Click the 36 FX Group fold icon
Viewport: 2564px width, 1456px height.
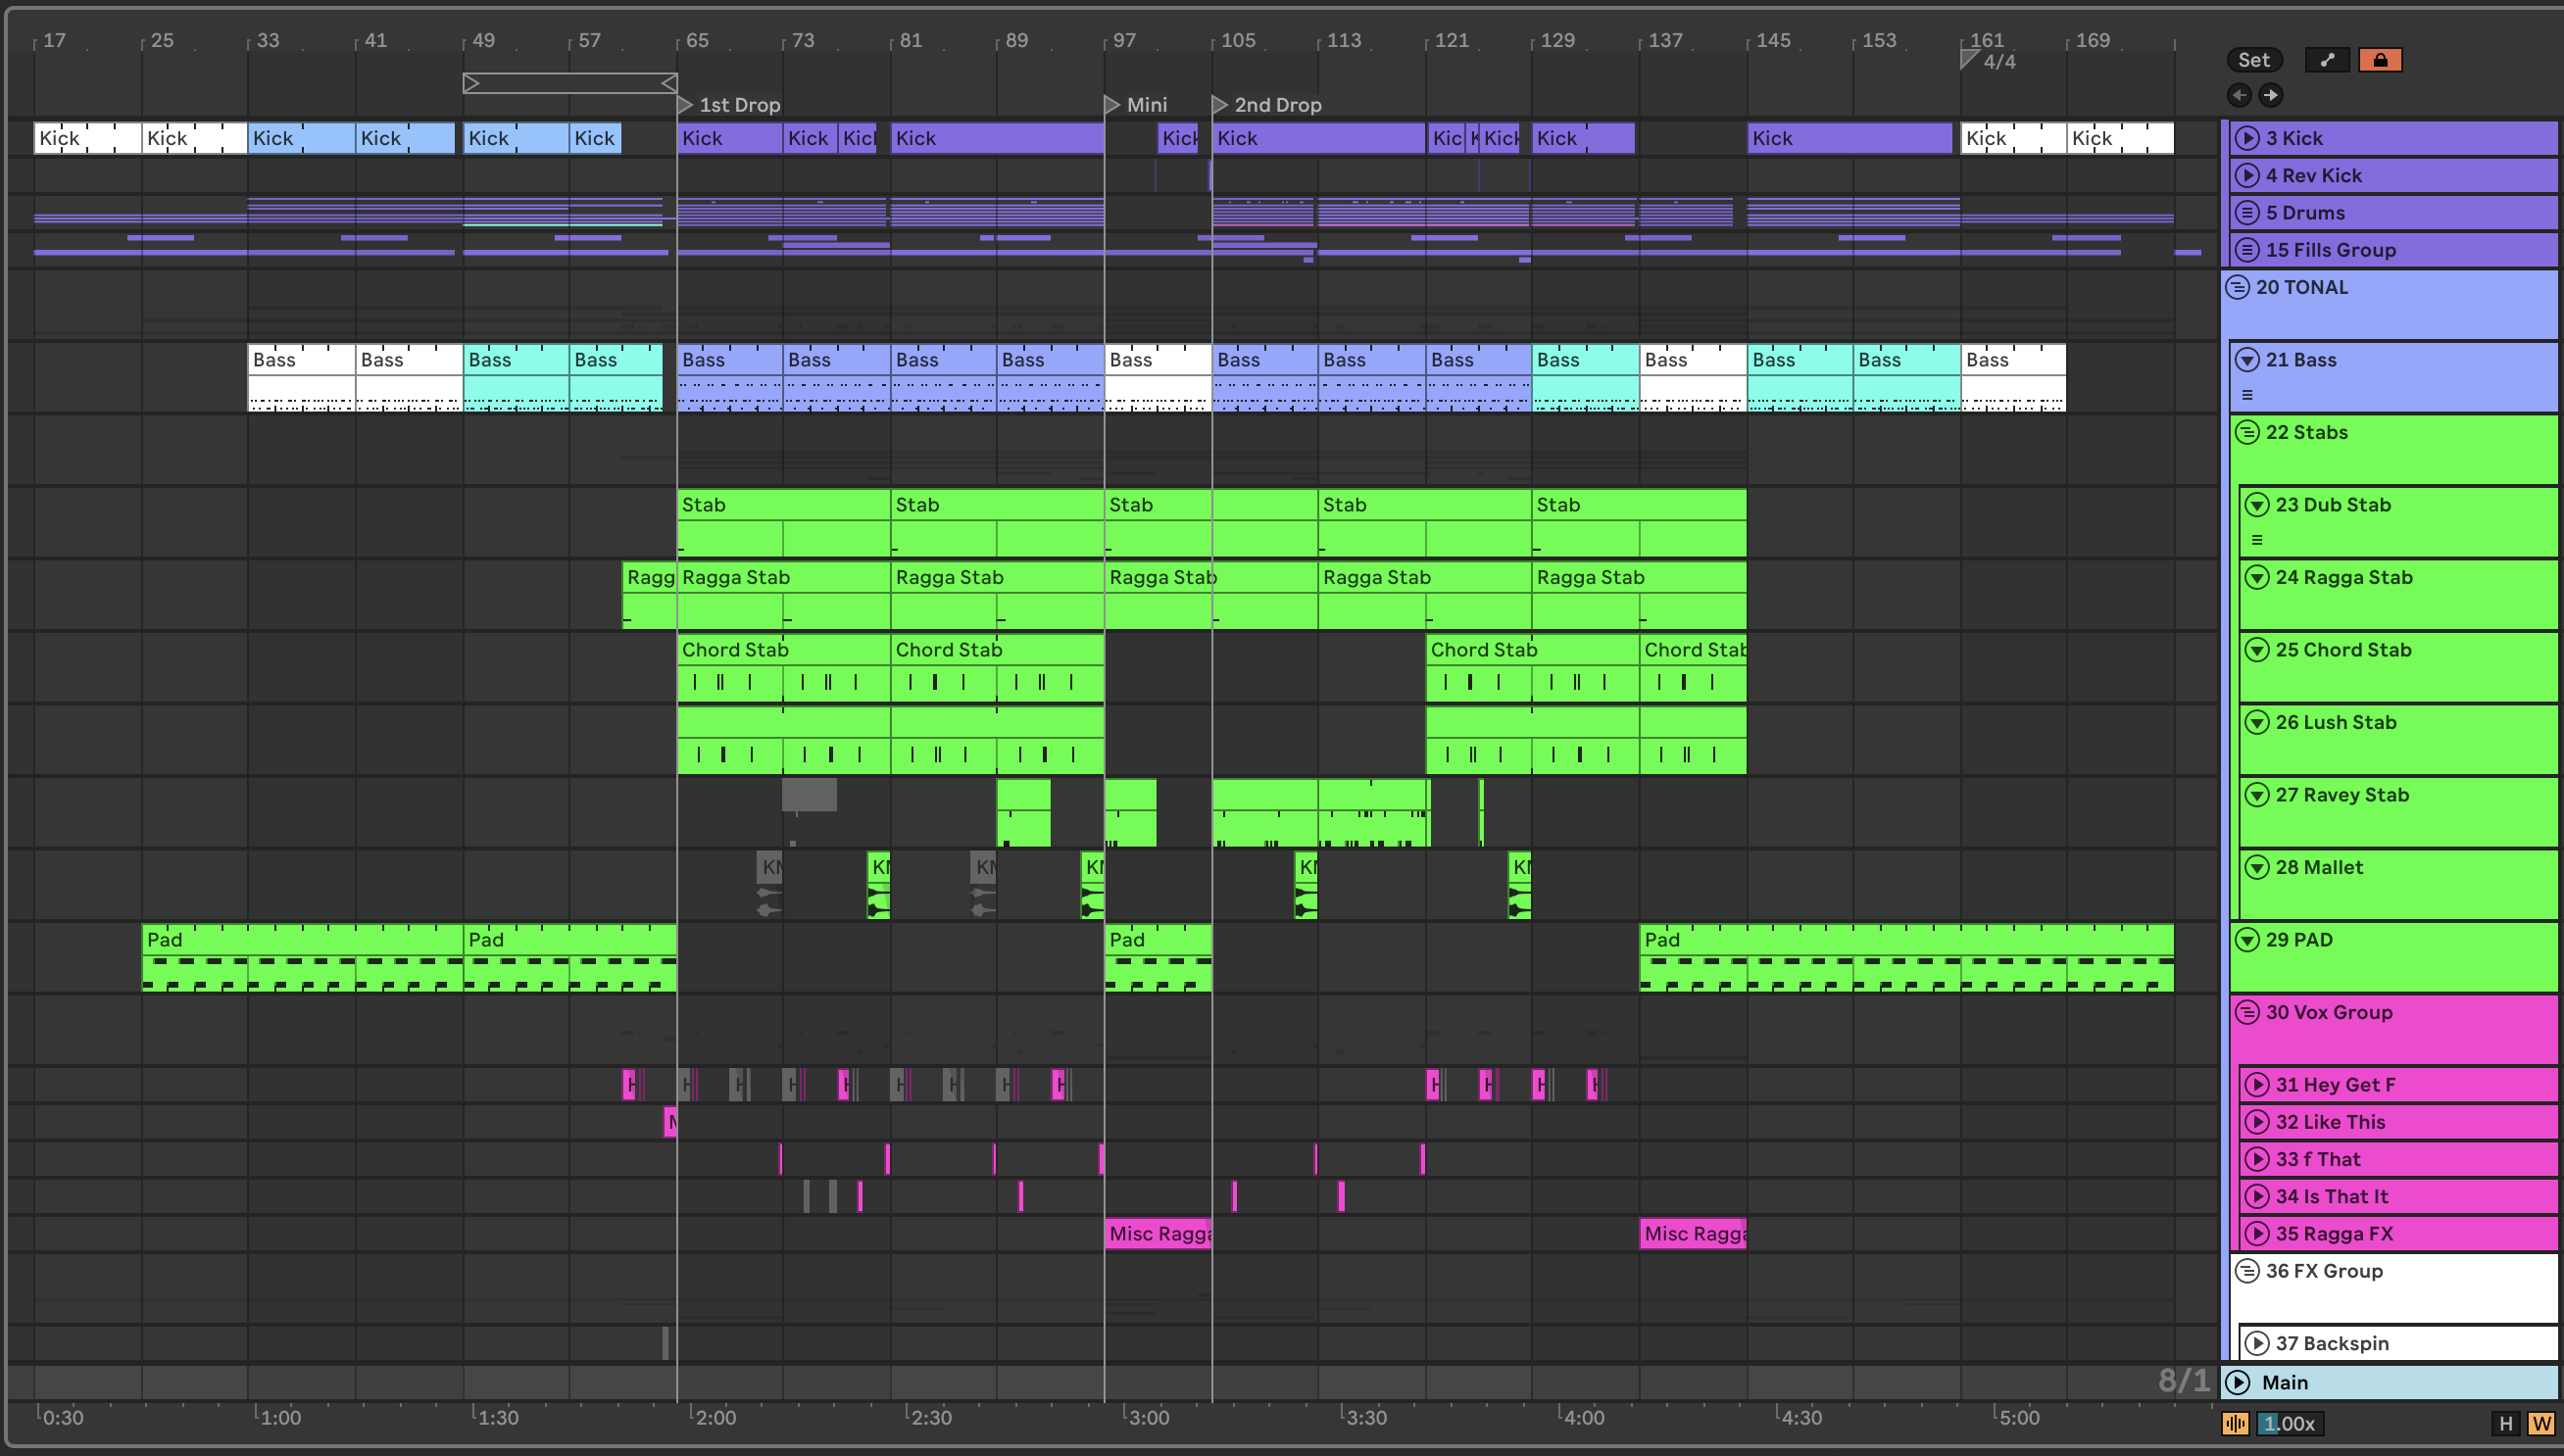[x=2247, y=1271]
